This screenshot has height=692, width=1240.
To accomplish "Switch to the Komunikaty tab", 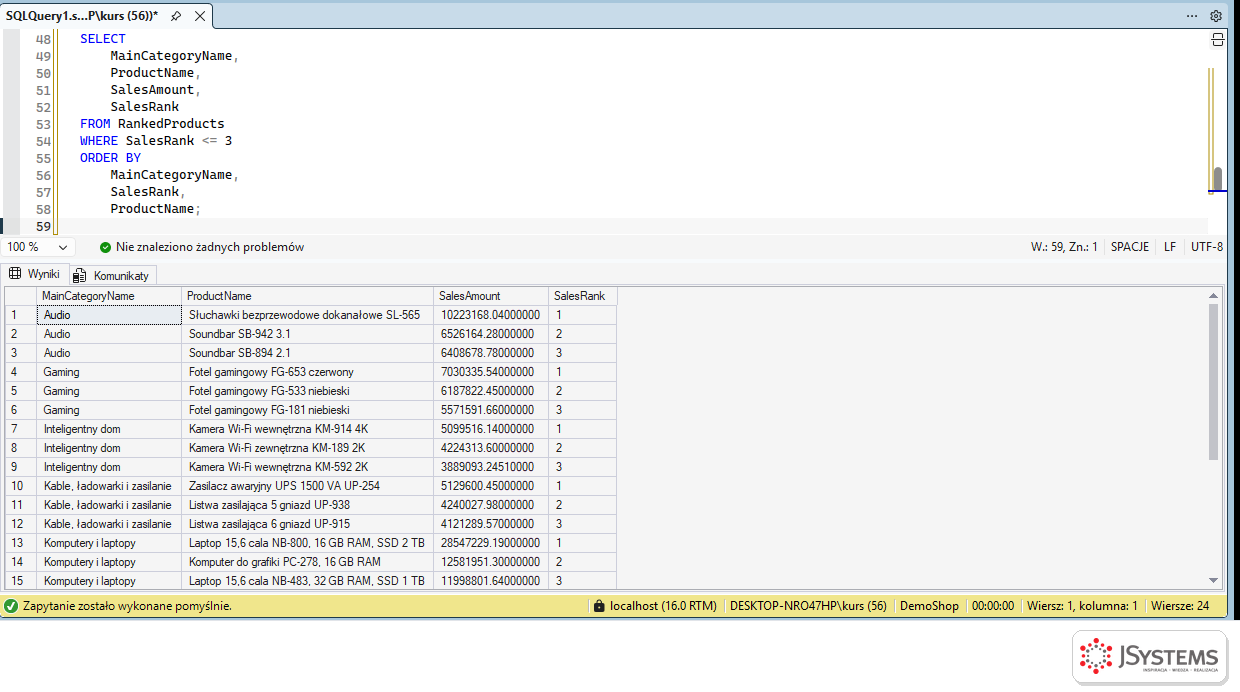I will (110, 275).
